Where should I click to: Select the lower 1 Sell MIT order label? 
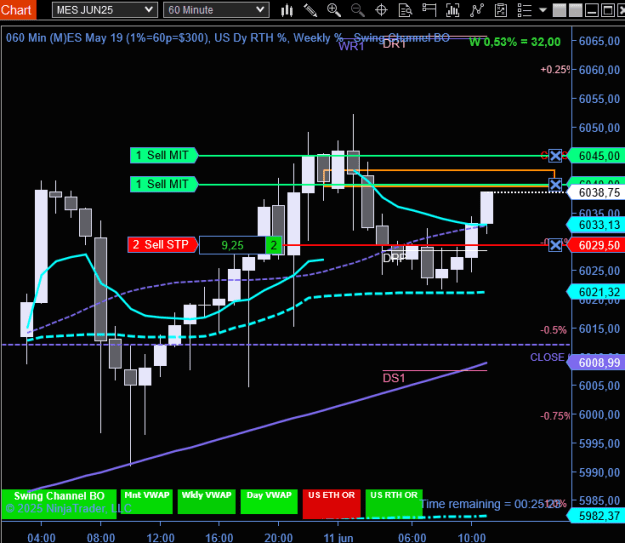coord(164,184)
